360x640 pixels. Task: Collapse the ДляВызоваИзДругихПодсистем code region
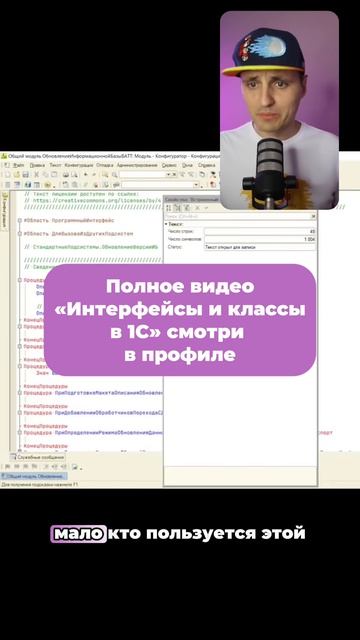pyautogui.click(x=20, y=233)
